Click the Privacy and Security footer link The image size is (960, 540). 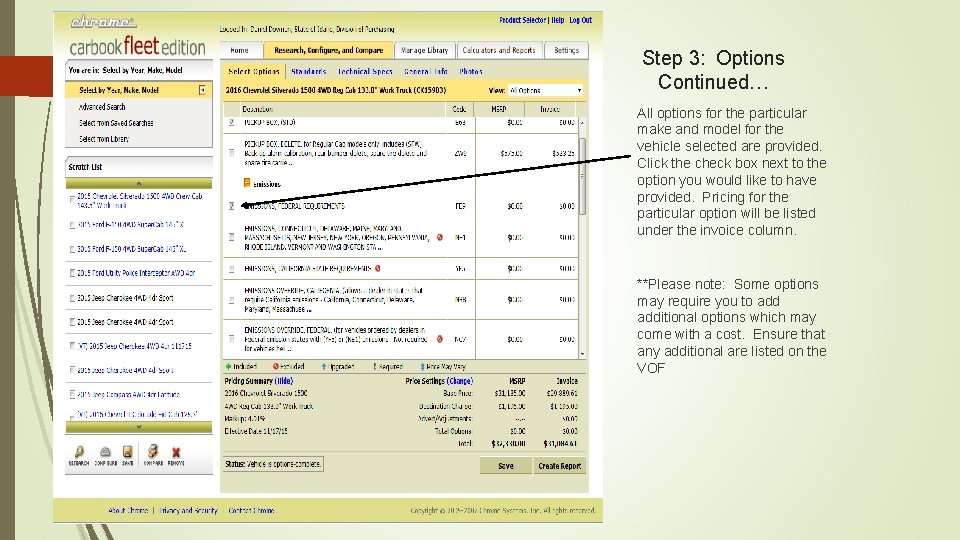(189, 511)
